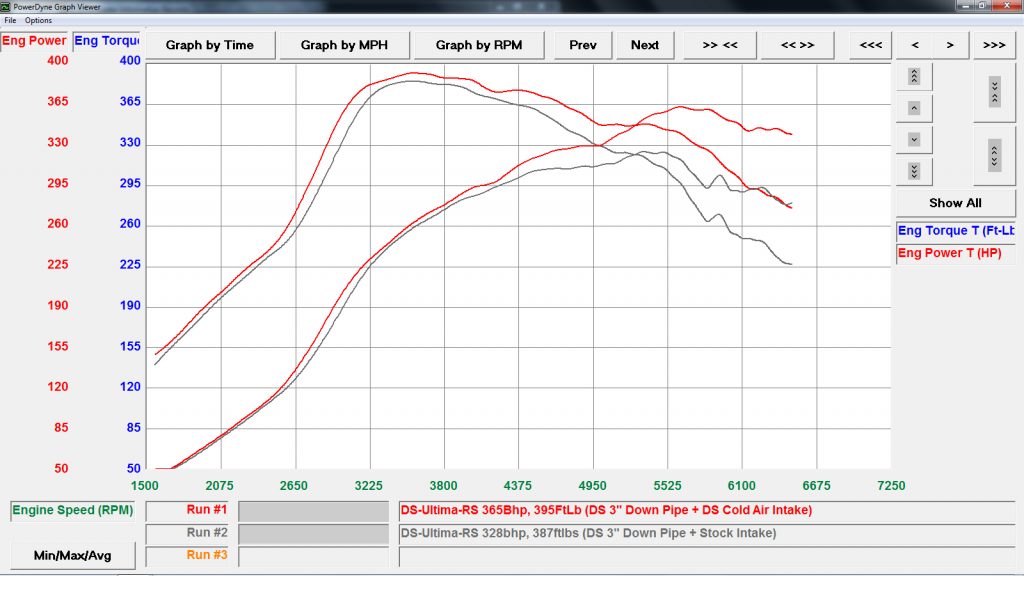This screenshot has height=591, width=1024.
Task: Click the triple down-chevron vertical shift button
Action: tap(914, 171)
